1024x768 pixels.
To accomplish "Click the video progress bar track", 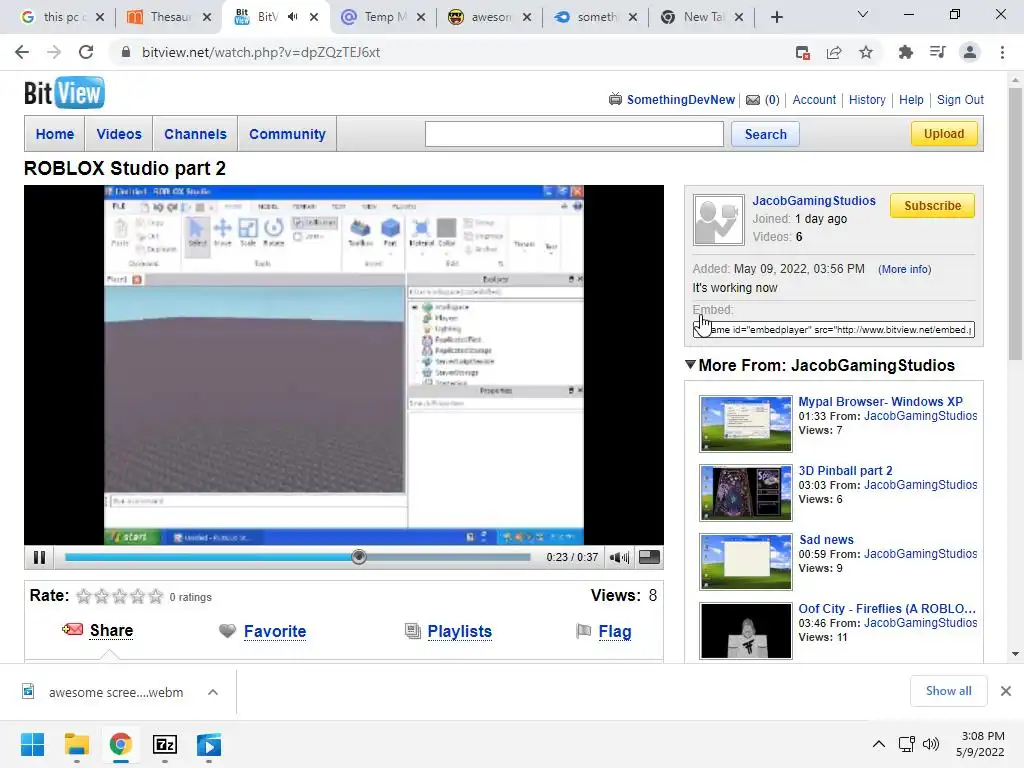I will (298, 557).
